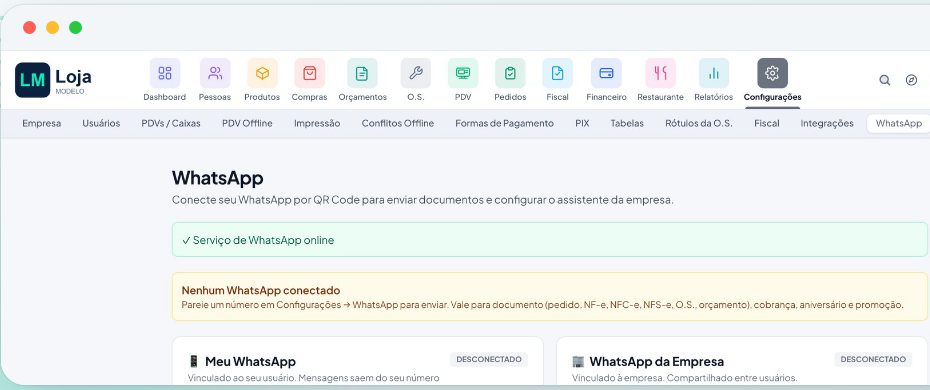Viewport: 930px width, 390px height.
Task: Click the 'Pareie um número em Configurações' hint text
Action: (542, 305)
